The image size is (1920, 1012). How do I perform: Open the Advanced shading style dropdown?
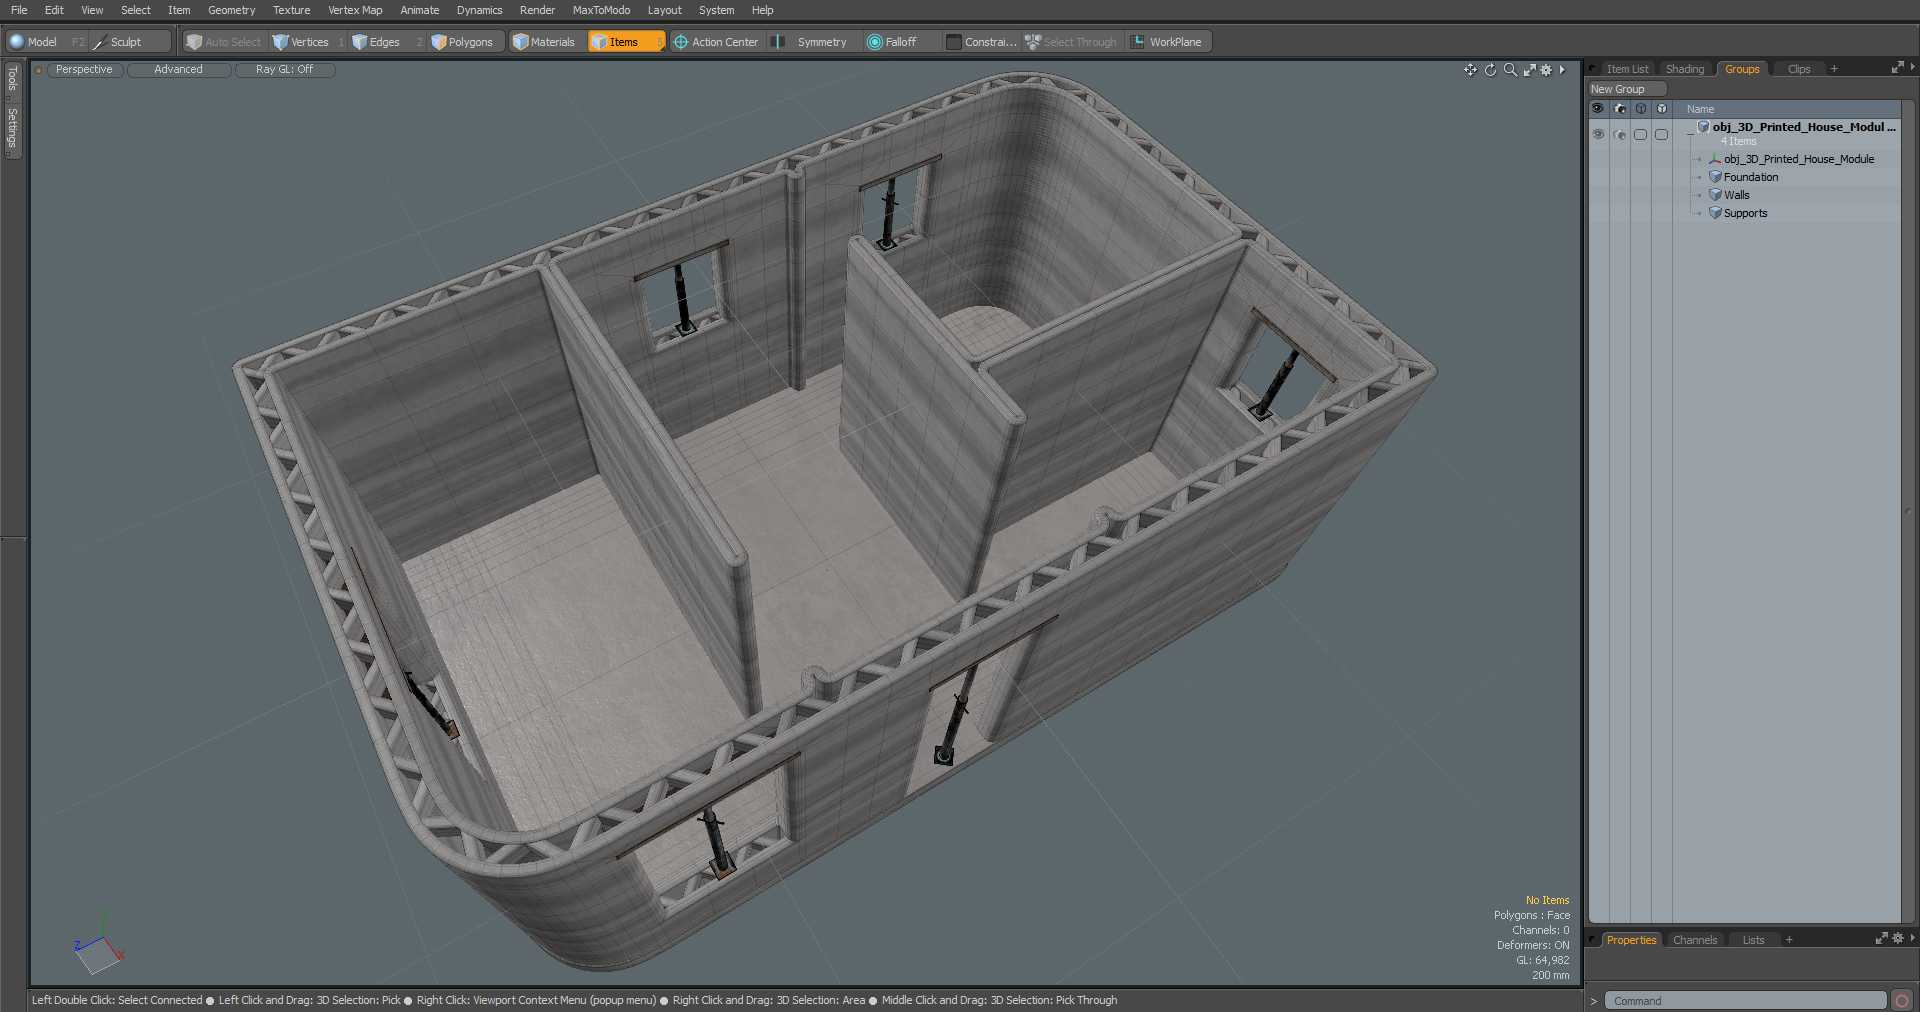(x=179, y=70)
